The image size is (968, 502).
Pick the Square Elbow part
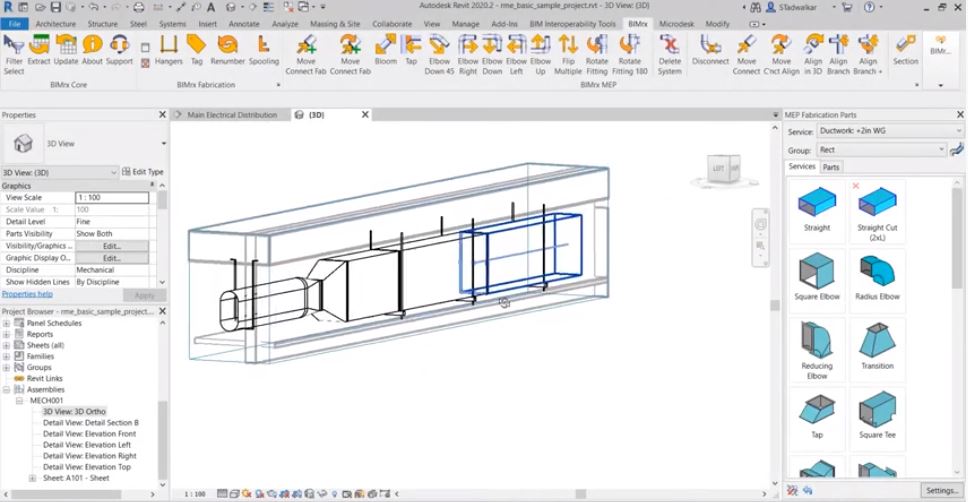(x=817, y=277)
